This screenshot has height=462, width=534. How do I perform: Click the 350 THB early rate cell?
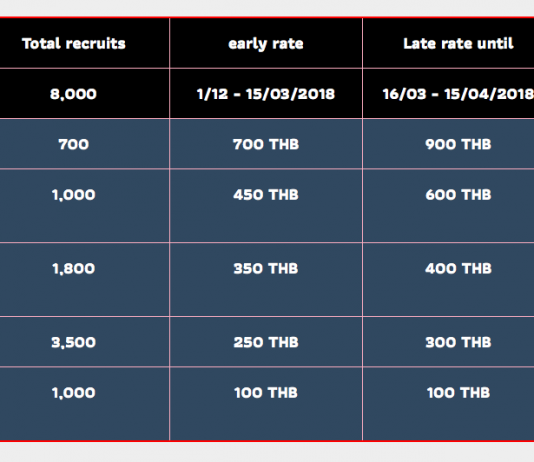266,280
